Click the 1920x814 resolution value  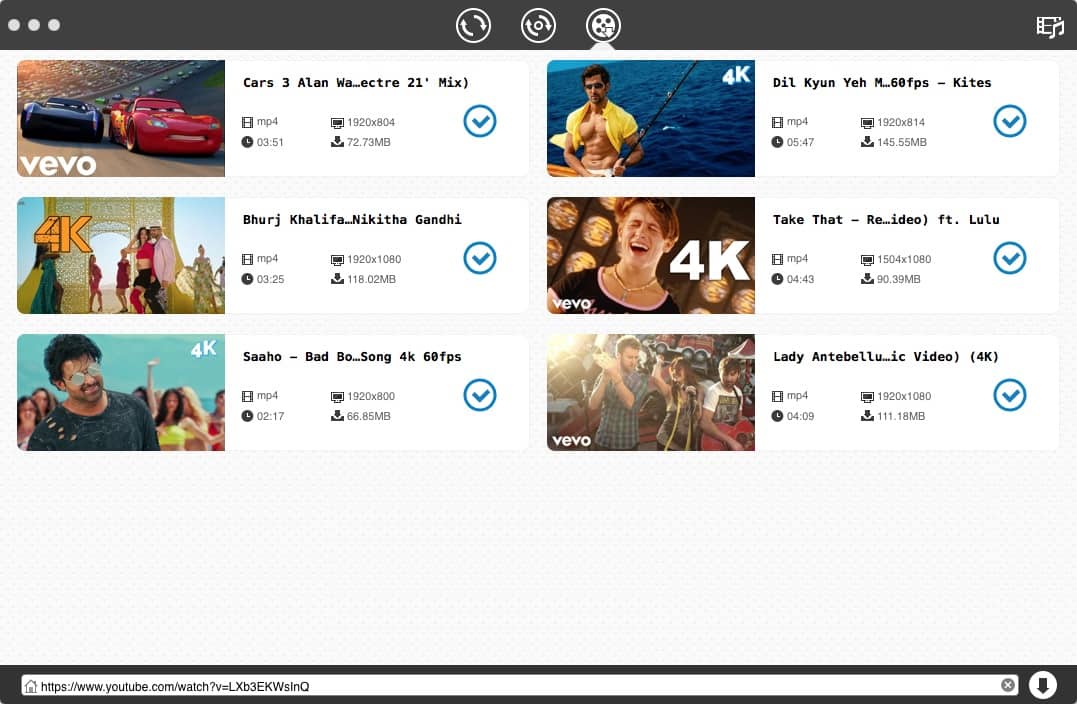tap(901, 122)
